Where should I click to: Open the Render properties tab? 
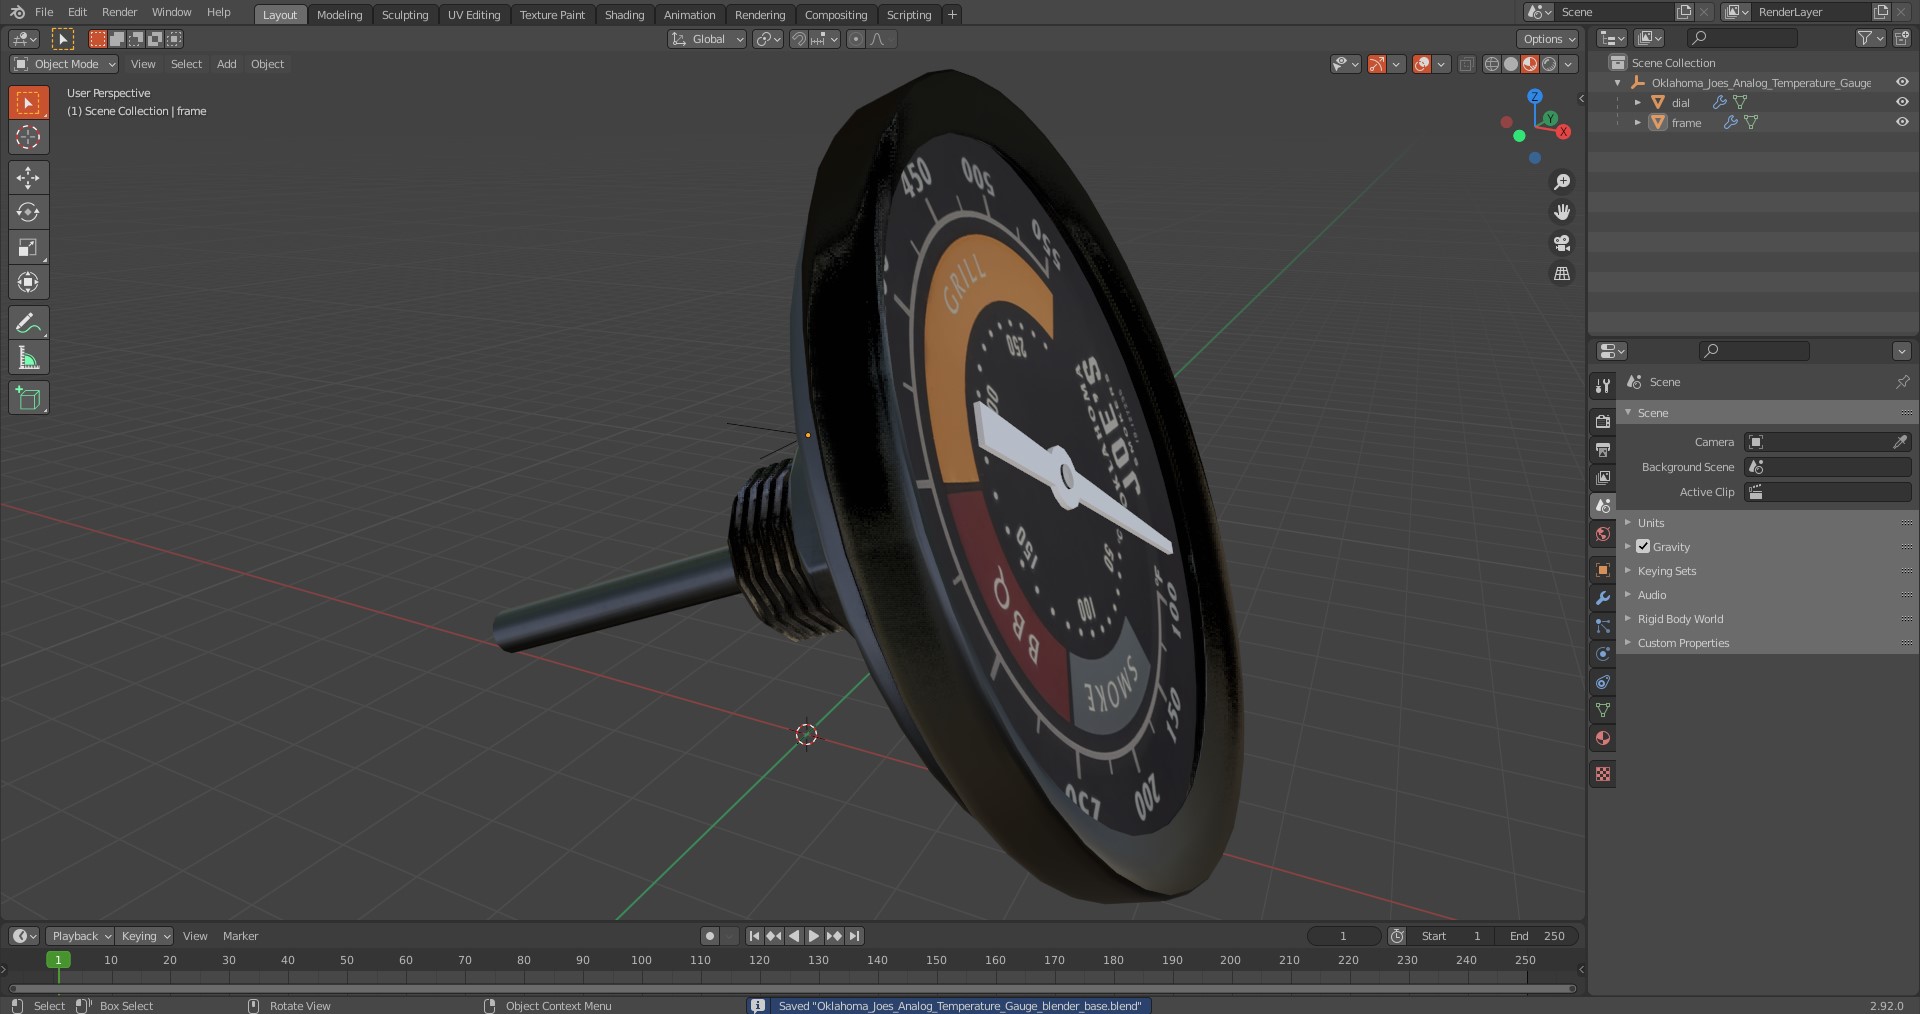tap(1603, 421)
